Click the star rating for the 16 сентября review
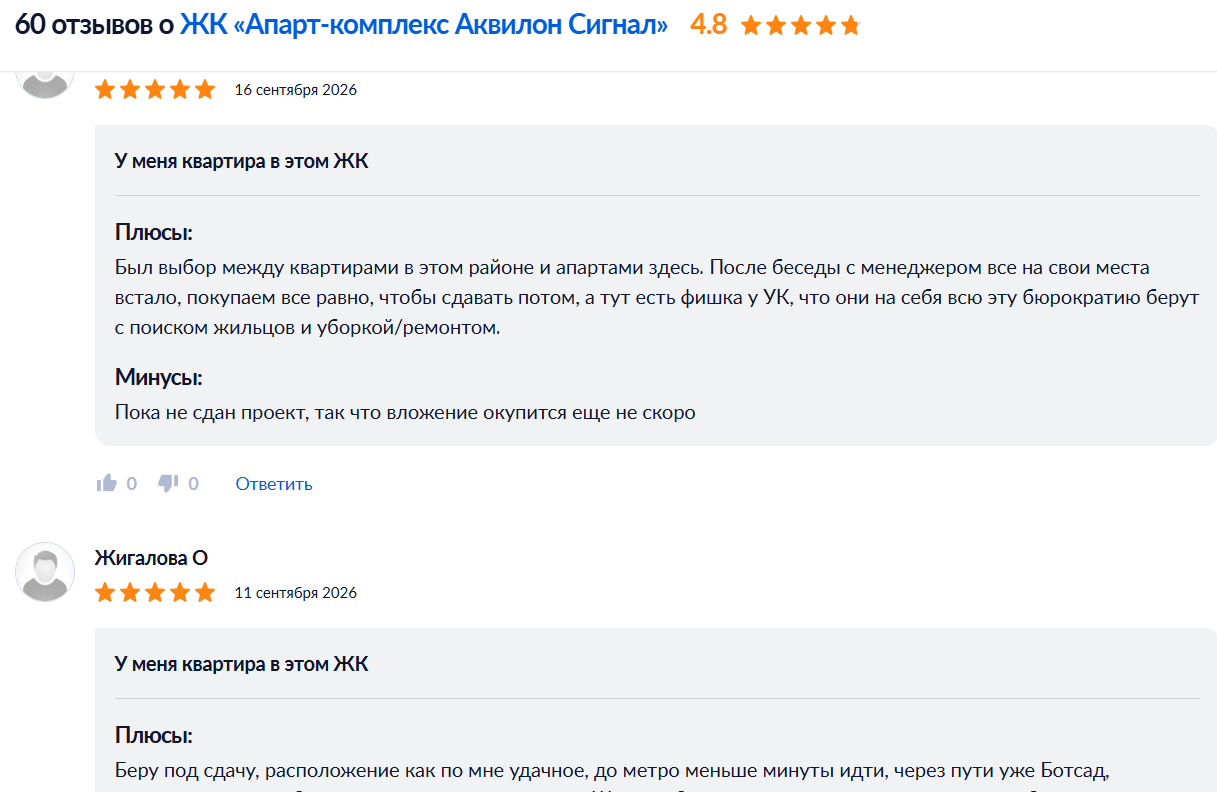Viewport: 1217px width, 792px height. 155,90
